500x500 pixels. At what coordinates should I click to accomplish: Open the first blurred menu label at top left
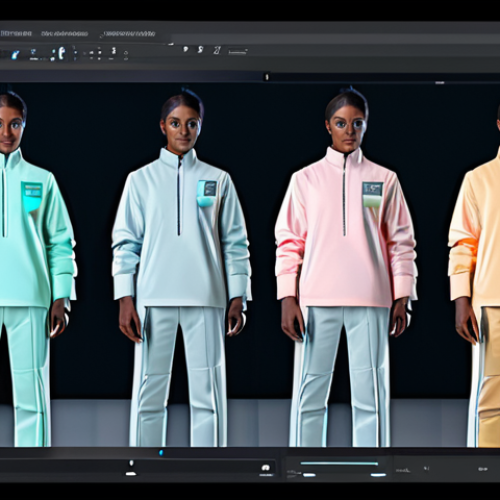[x=16, y=33]
